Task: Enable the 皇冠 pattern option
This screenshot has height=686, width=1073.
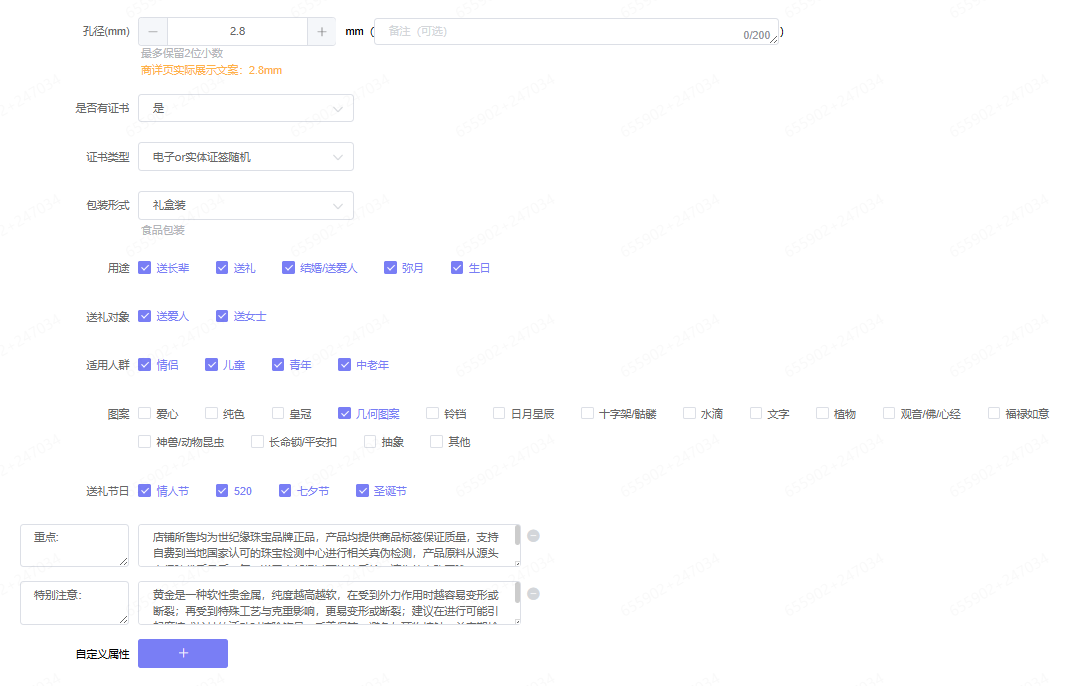Action: 277,413
